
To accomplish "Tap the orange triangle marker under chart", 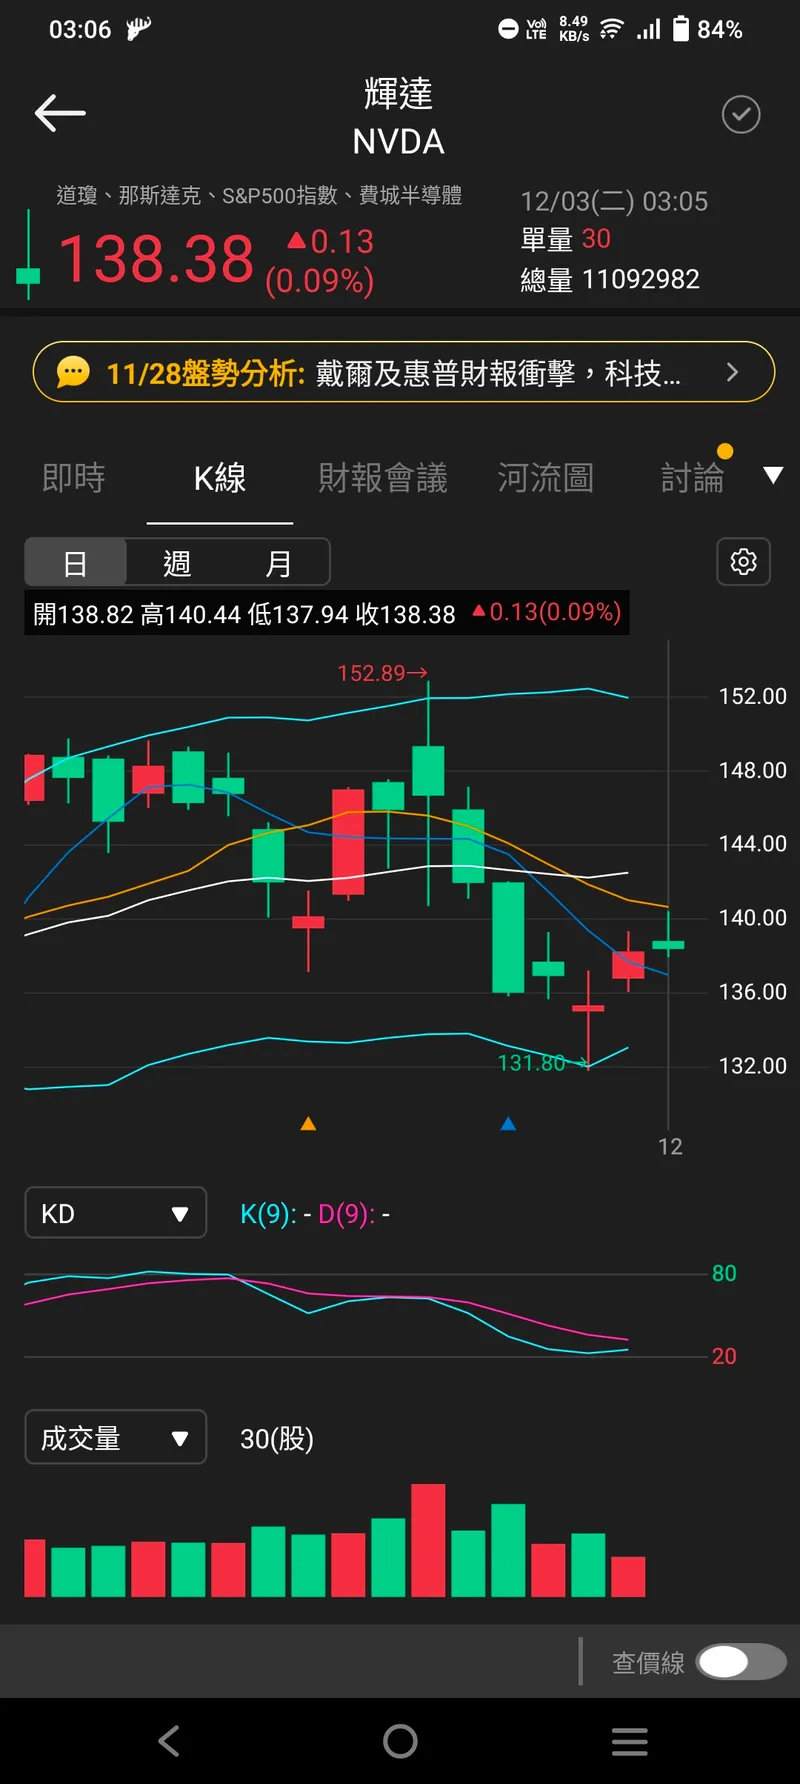I will pos(308,1124).
